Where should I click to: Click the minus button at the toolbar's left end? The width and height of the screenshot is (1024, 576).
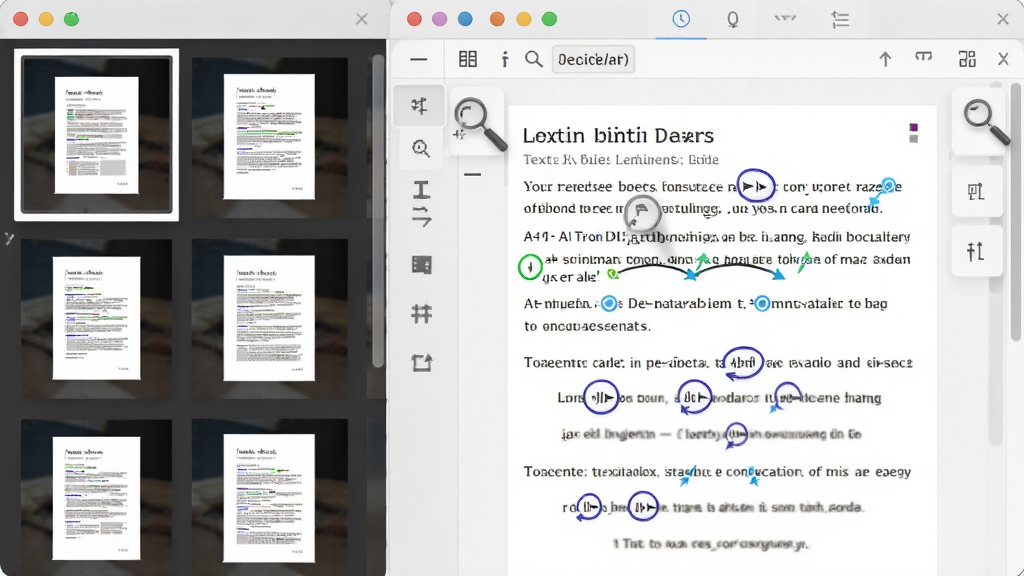click(x=419, y=59)
